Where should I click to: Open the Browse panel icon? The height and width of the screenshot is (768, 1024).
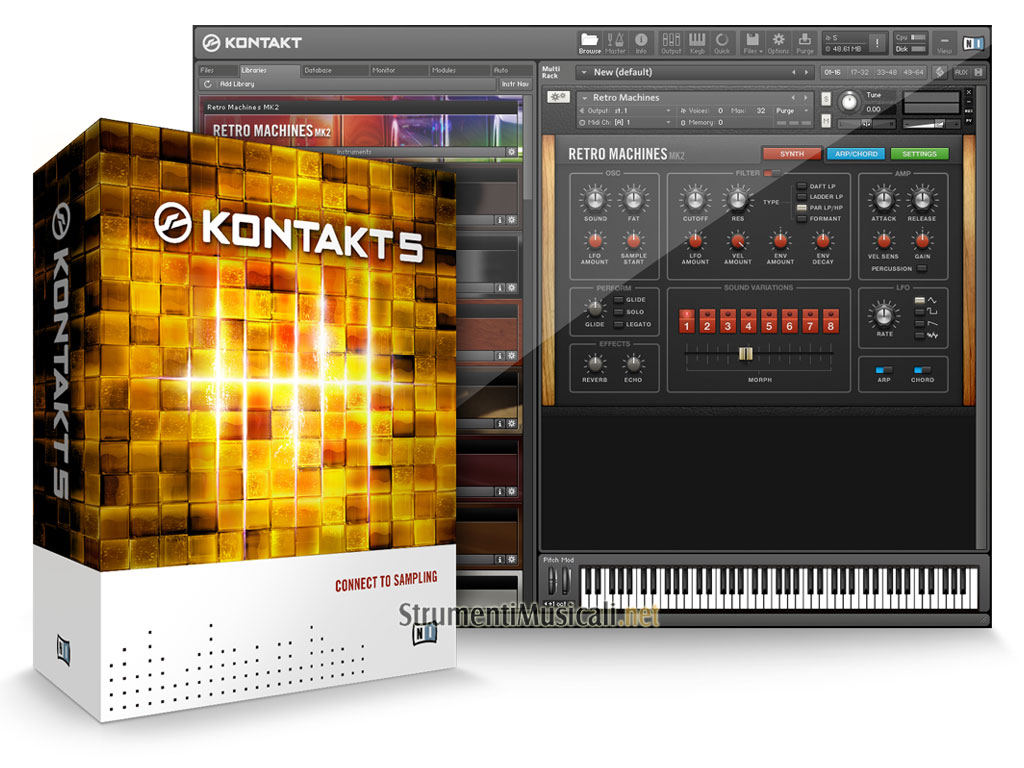(x=590, y=42)
